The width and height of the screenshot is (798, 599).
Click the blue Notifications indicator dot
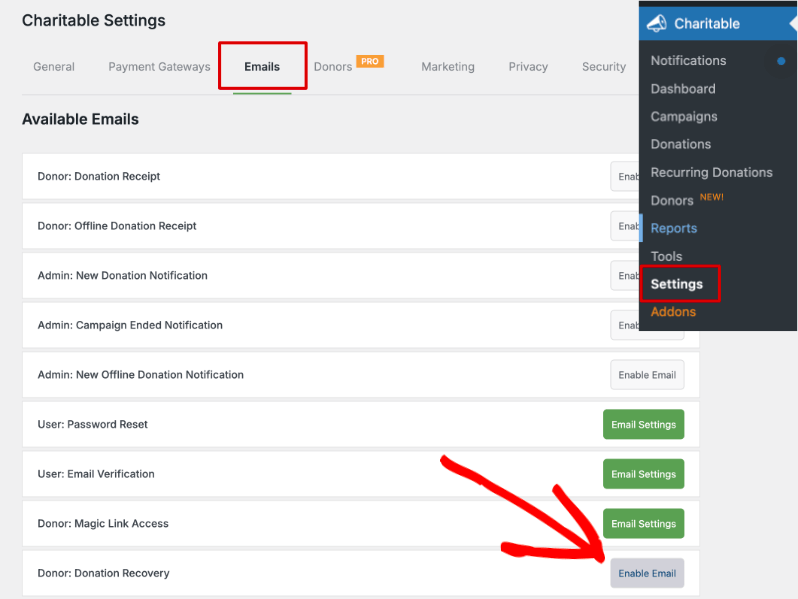point(781,61)
